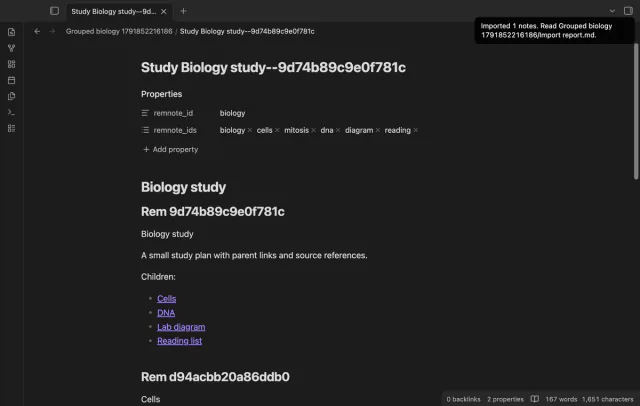Viewport: 640px width, 406px height.
Task: Open command palette ribbon icon
Action: [11, 112]
